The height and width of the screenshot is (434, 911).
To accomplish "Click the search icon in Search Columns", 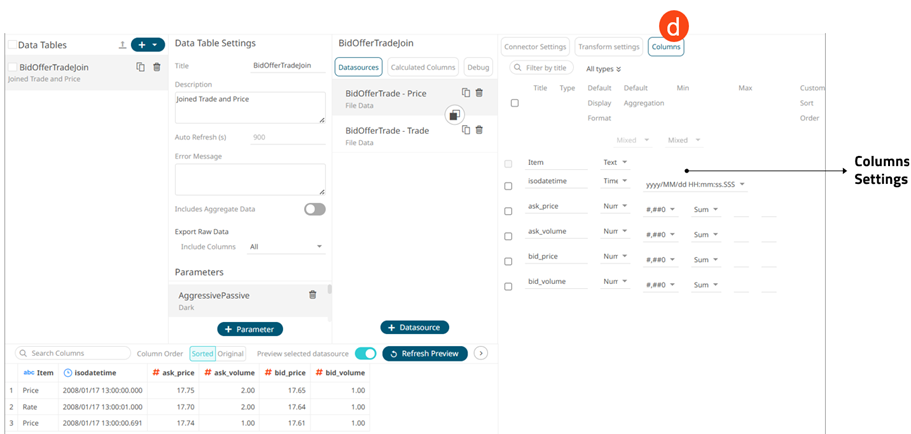I will [24, 353].
